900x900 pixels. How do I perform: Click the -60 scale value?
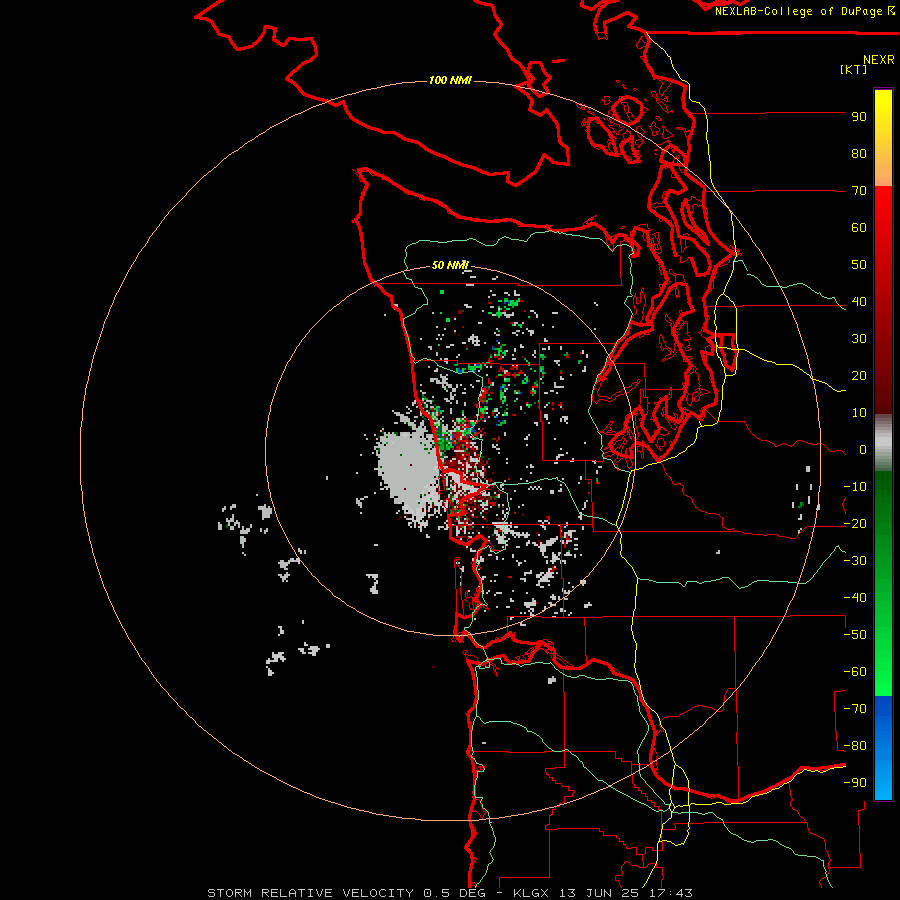tap(855, 672)
